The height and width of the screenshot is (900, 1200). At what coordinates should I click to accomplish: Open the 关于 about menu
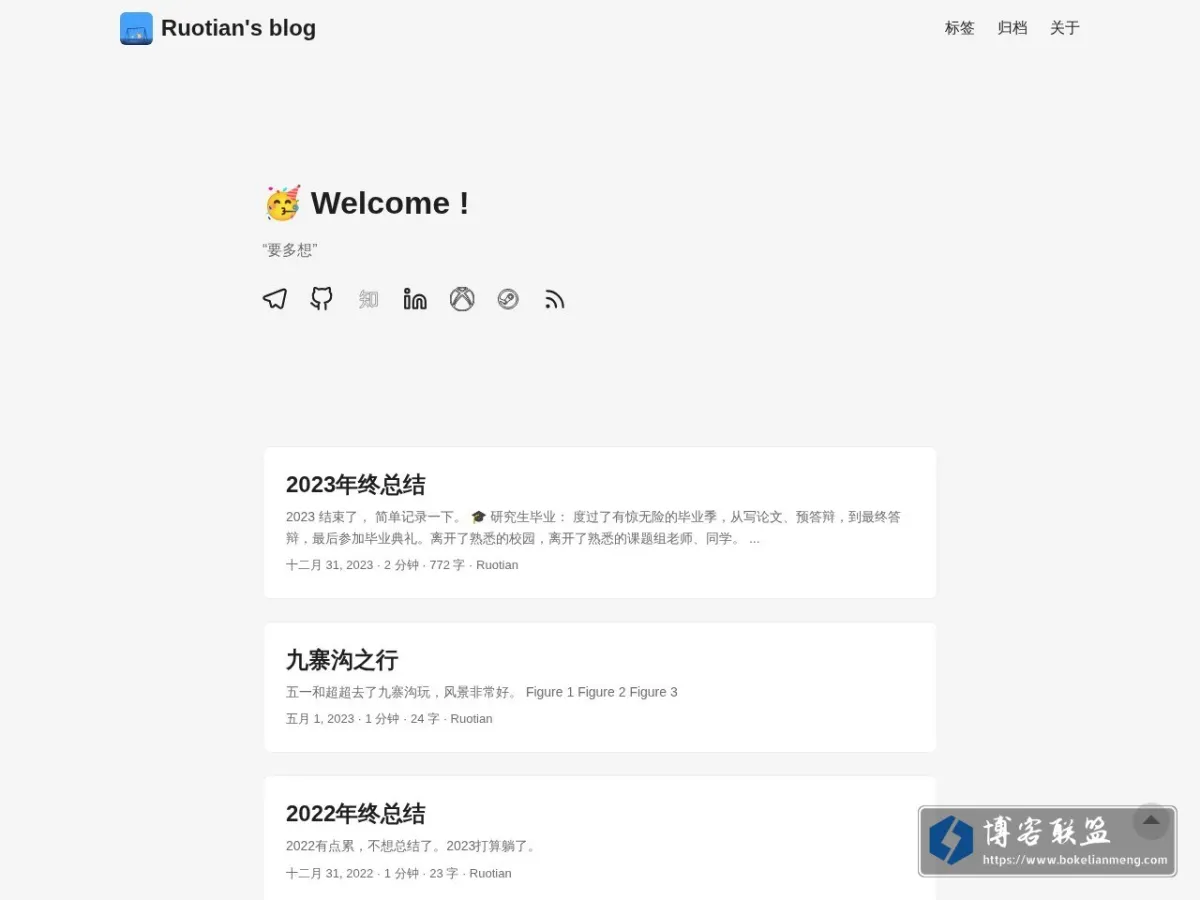(1065, 28)
